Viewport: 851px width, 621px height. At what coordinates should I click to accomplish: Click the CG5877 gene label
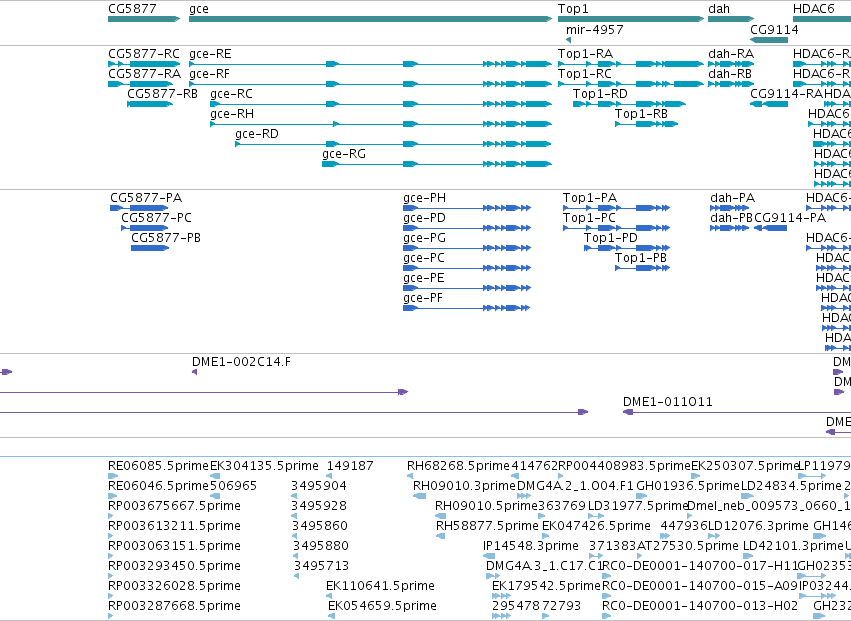[132, 9]
